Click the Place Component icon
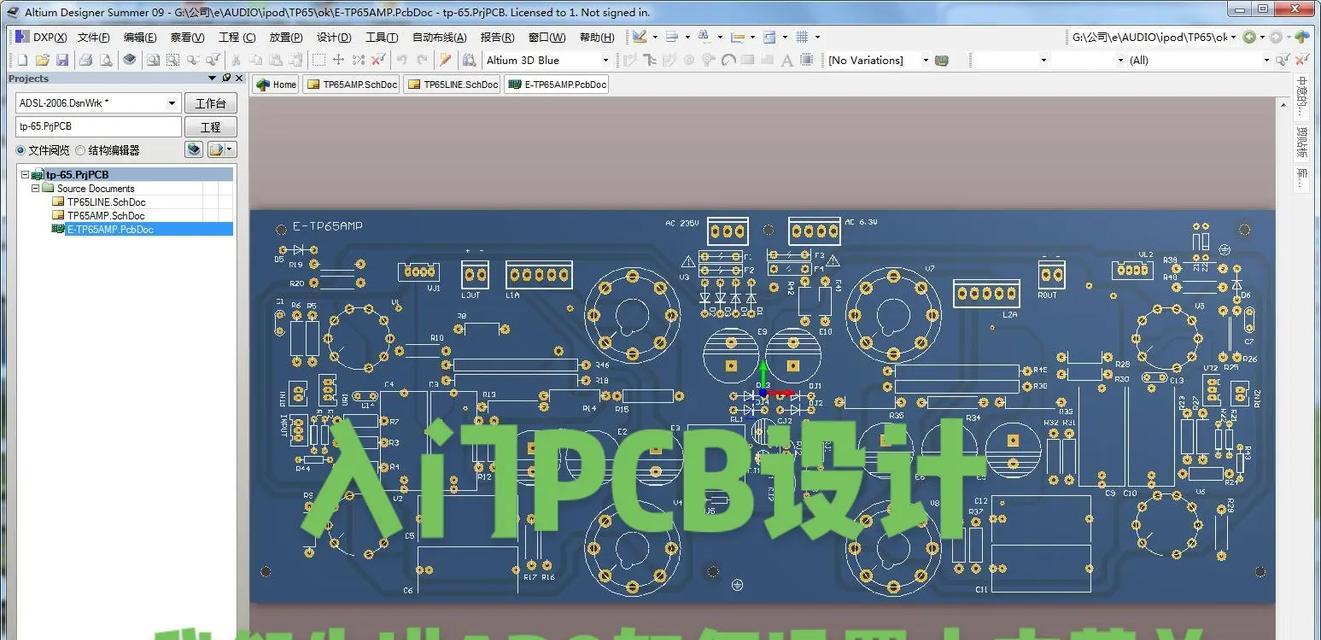This screenshot has width=1321, height=640. click(806, 60)
